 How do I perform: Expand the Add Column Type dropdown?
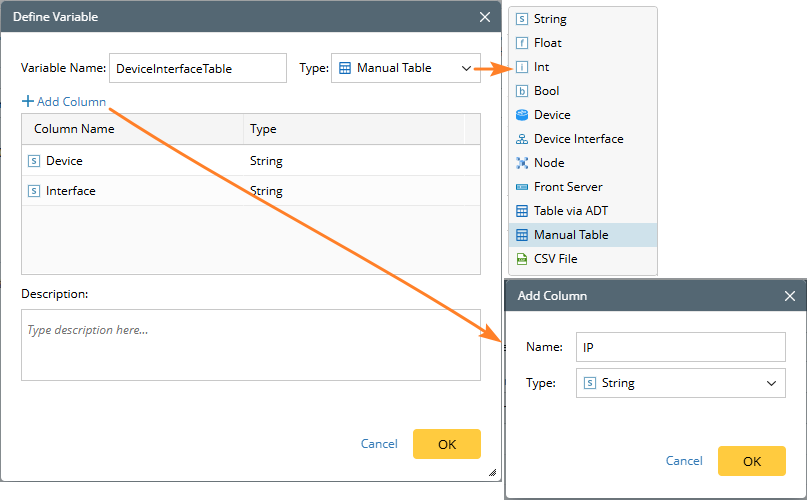point(680,383)
